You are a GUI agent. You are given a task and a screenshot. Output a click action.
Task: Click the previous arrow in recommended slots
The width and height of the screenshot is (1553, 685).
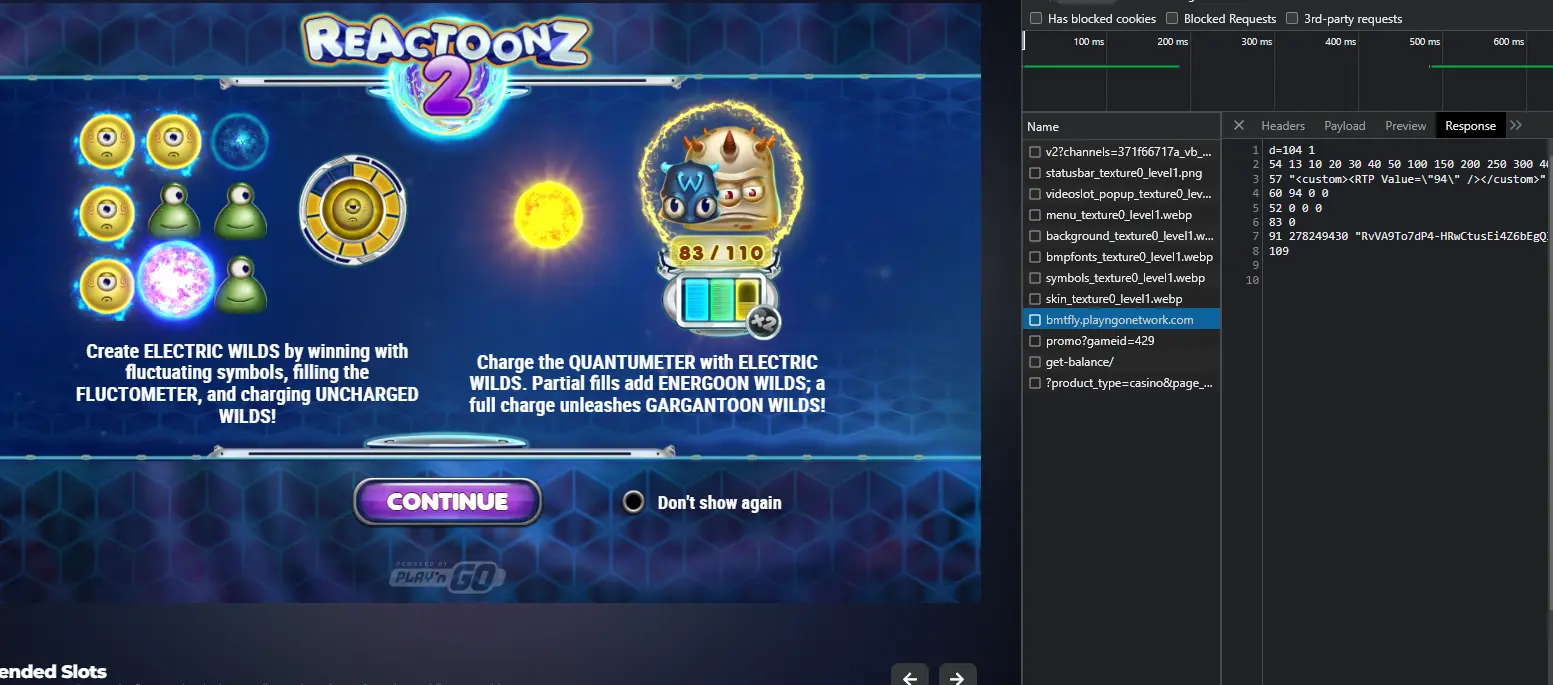coord(910,677)
